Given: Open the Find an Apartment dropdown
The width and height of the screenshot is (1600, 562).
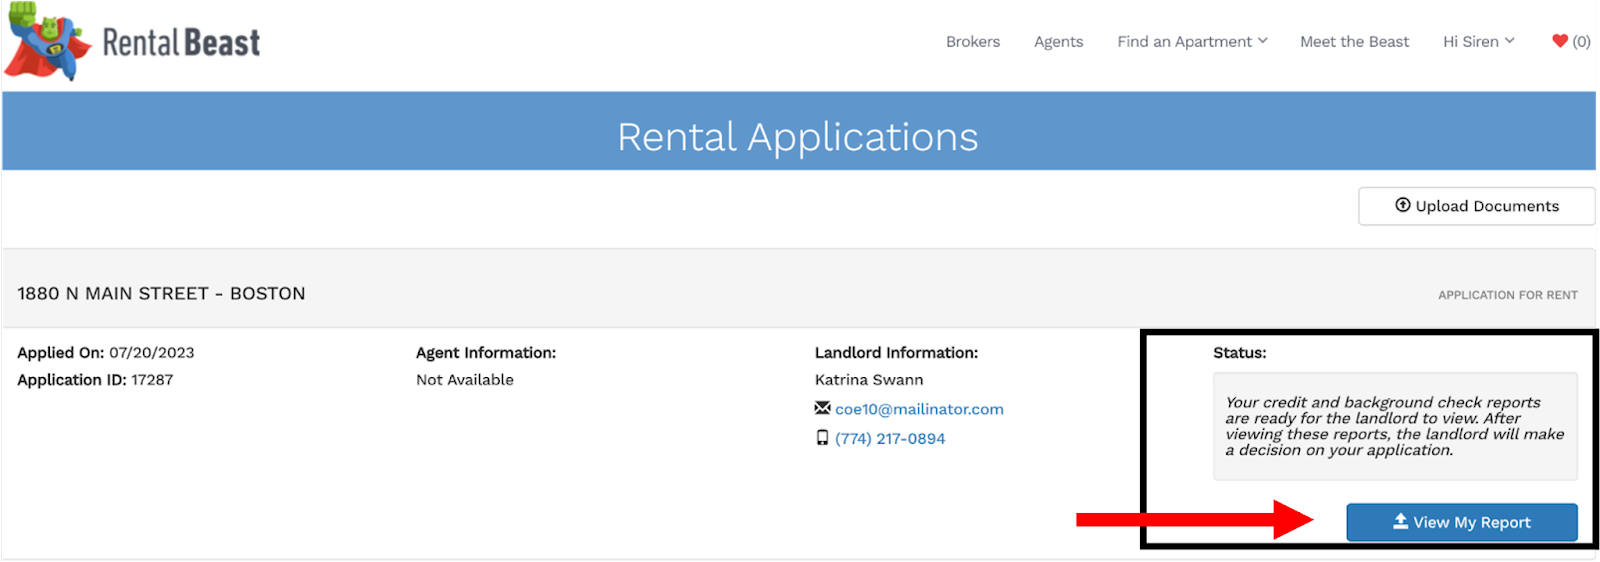Looking at the screenshot, I should tap(1191, 41).
